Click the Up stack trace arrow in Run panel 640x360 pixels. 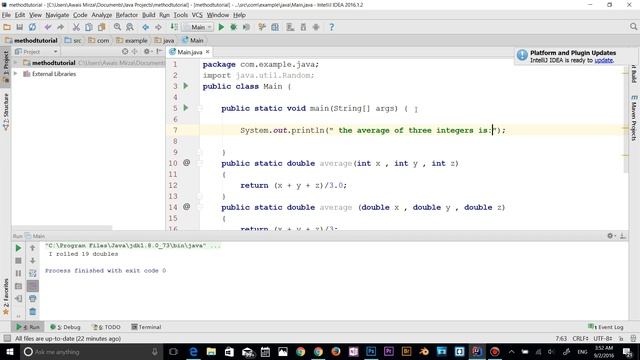[x=33, y=248]
